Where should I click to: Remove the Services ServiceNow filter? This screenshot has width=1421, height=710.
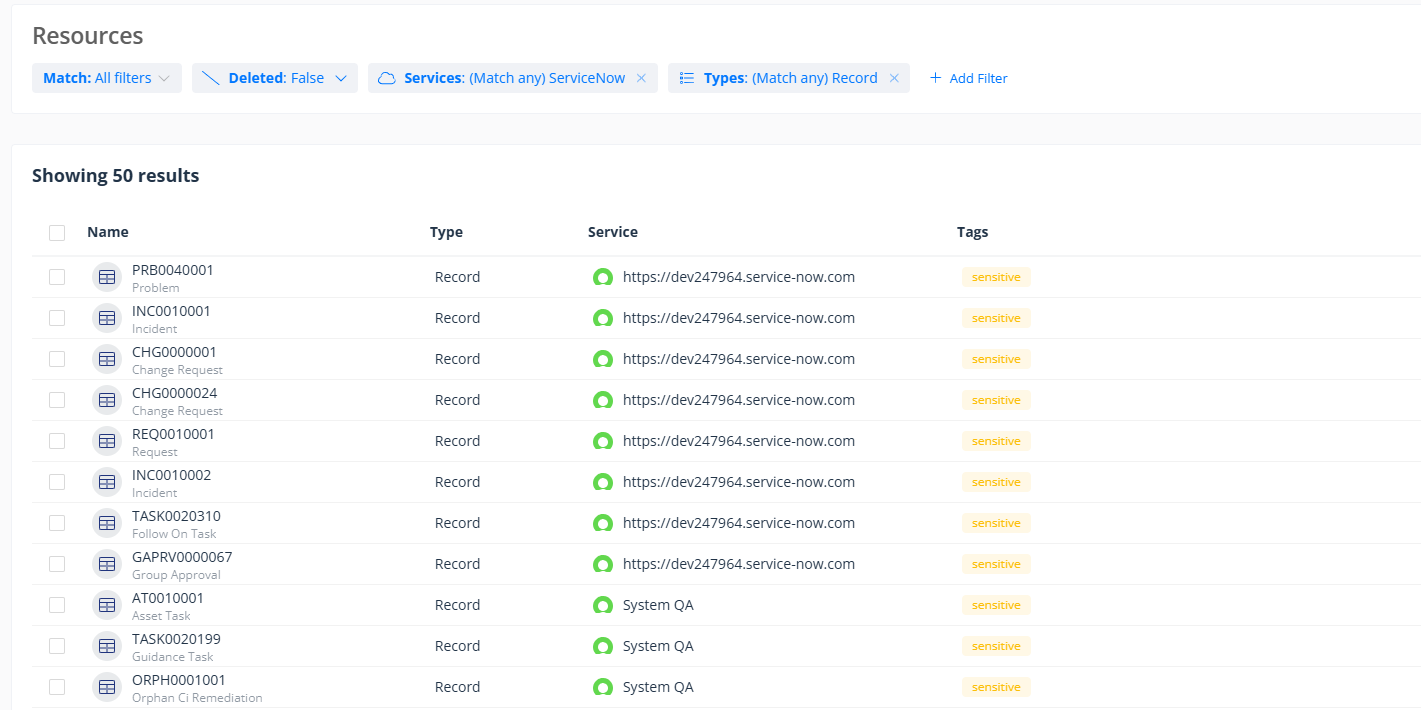point(641,78)
